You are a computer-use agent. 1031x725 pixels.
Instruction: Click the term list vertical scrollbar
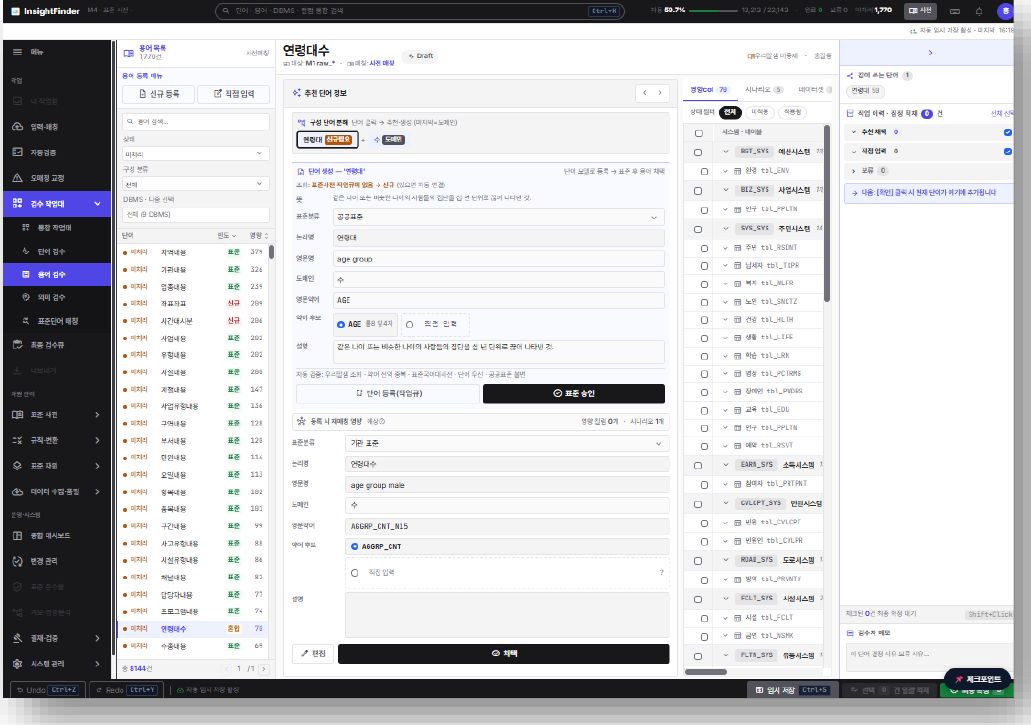click(x=272, y=252)
